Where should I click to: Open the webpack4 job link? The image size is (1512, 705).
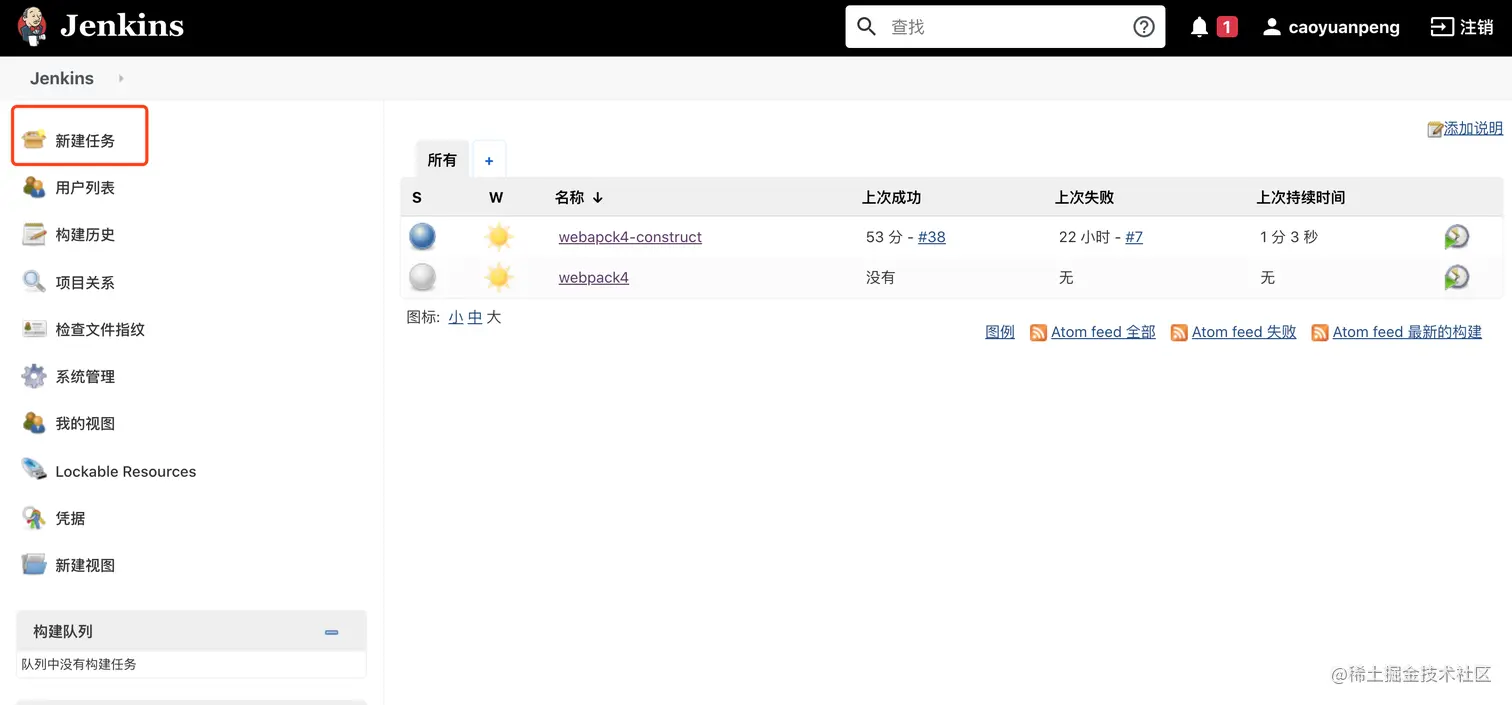click(594, 277)
